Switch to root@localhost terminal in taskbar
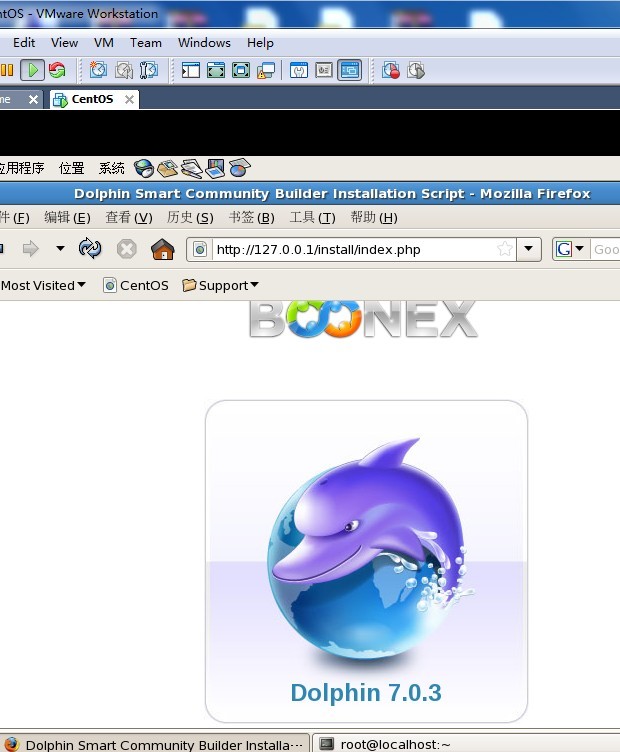The image size is (620, 752). coord(466,743)
